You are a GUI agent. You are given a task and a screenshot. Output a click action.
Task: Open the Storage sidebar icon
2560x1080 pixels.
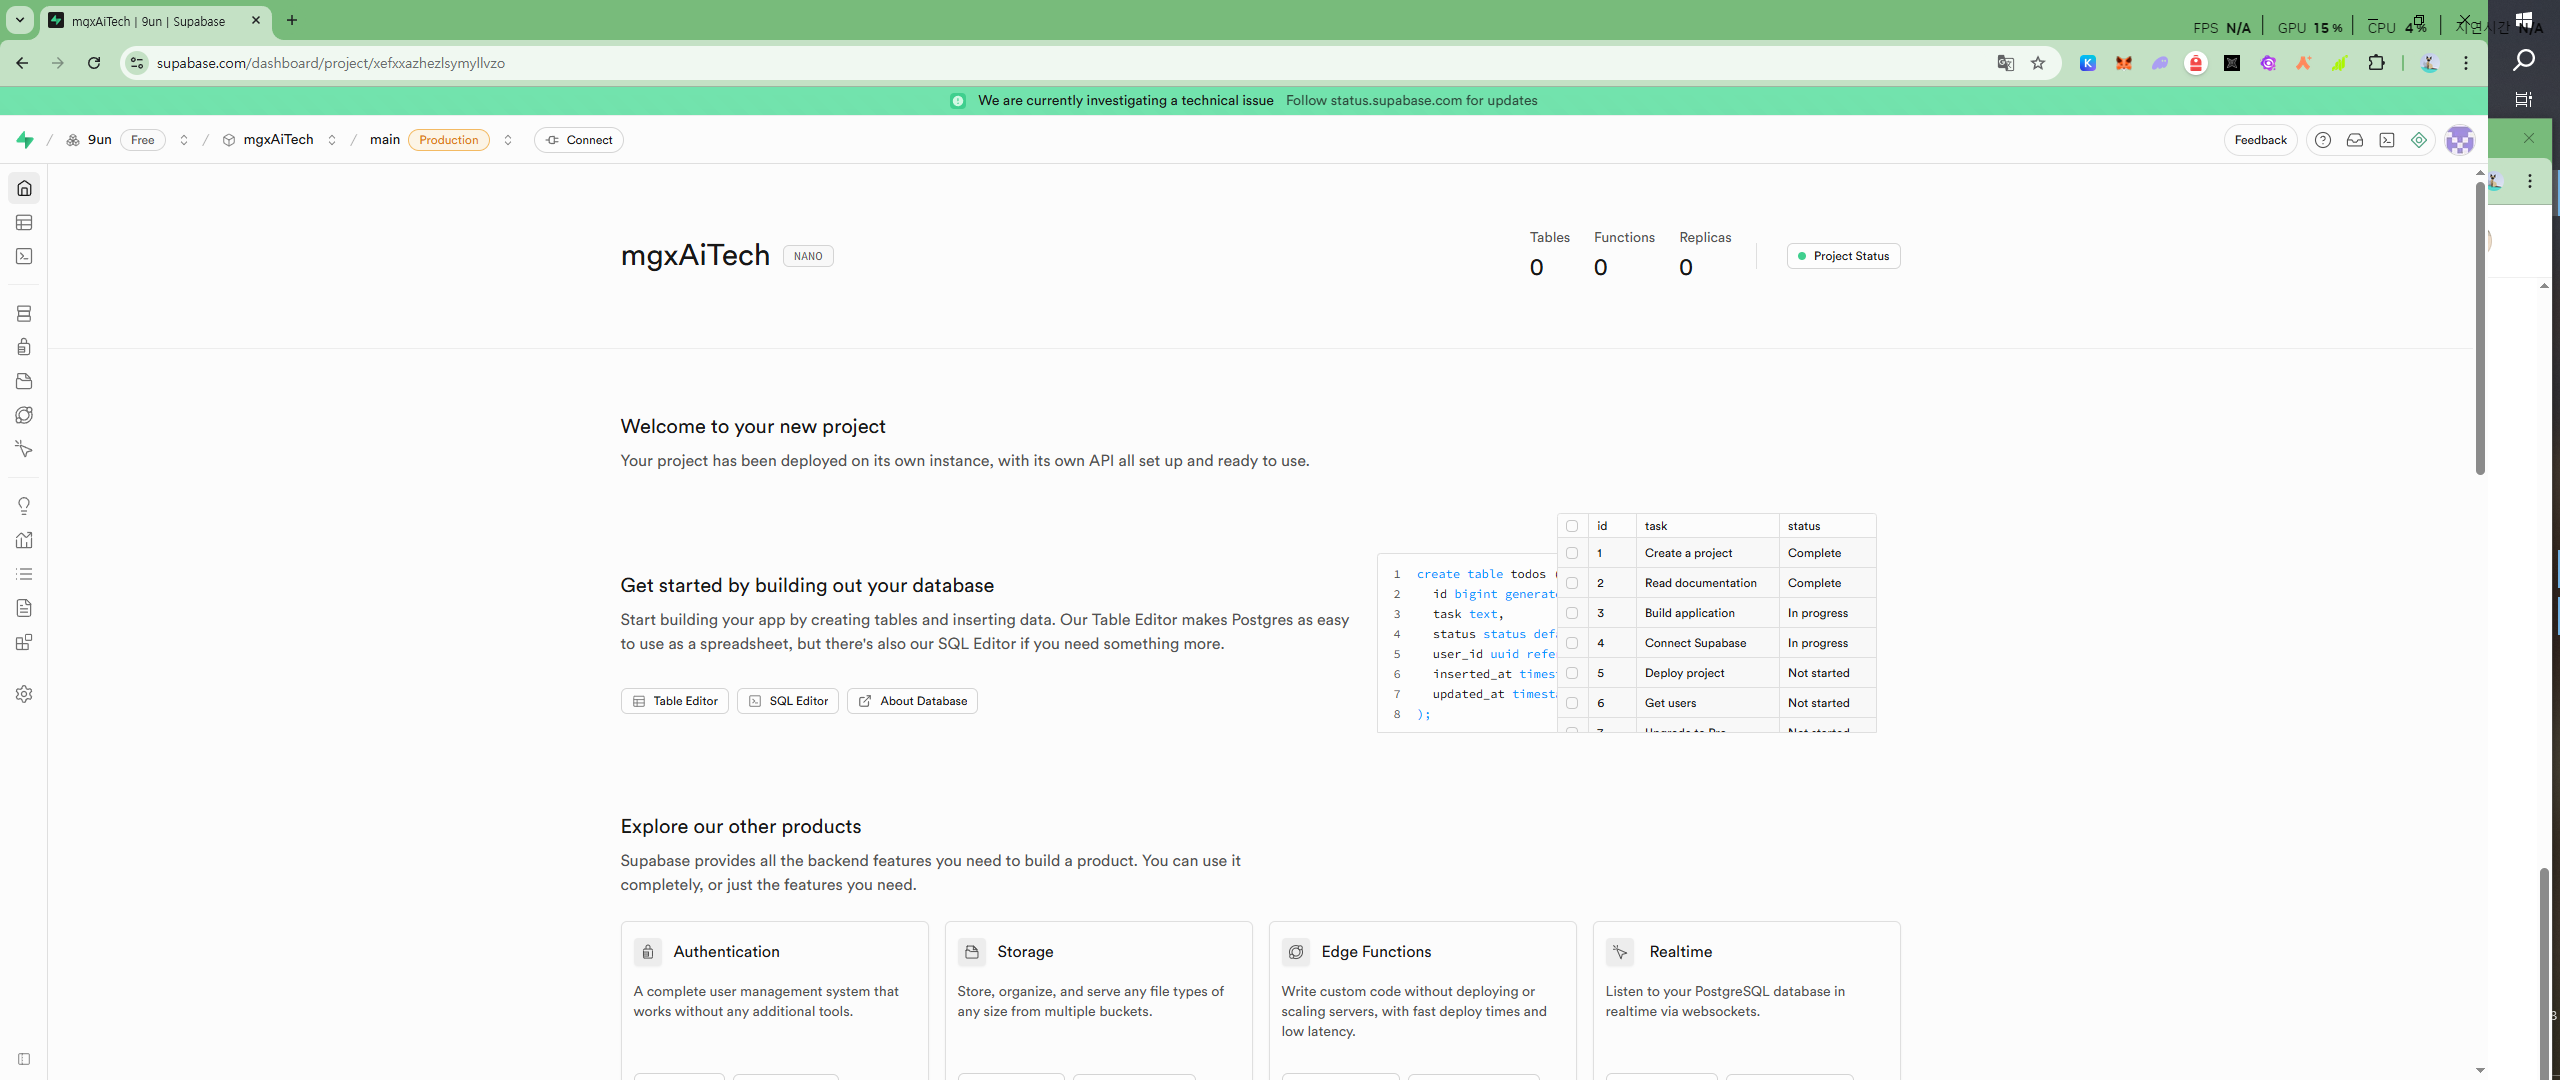[24, 381]
